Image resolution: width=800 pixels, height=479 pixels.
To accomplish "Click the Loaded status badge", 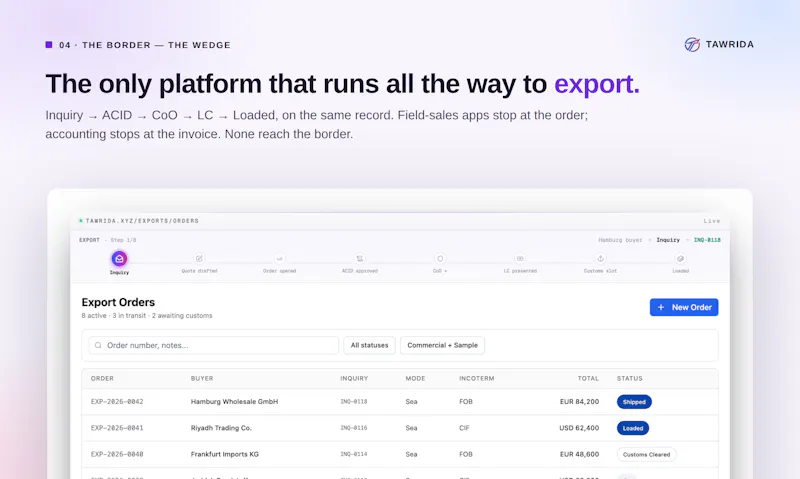I will point(633,428).
